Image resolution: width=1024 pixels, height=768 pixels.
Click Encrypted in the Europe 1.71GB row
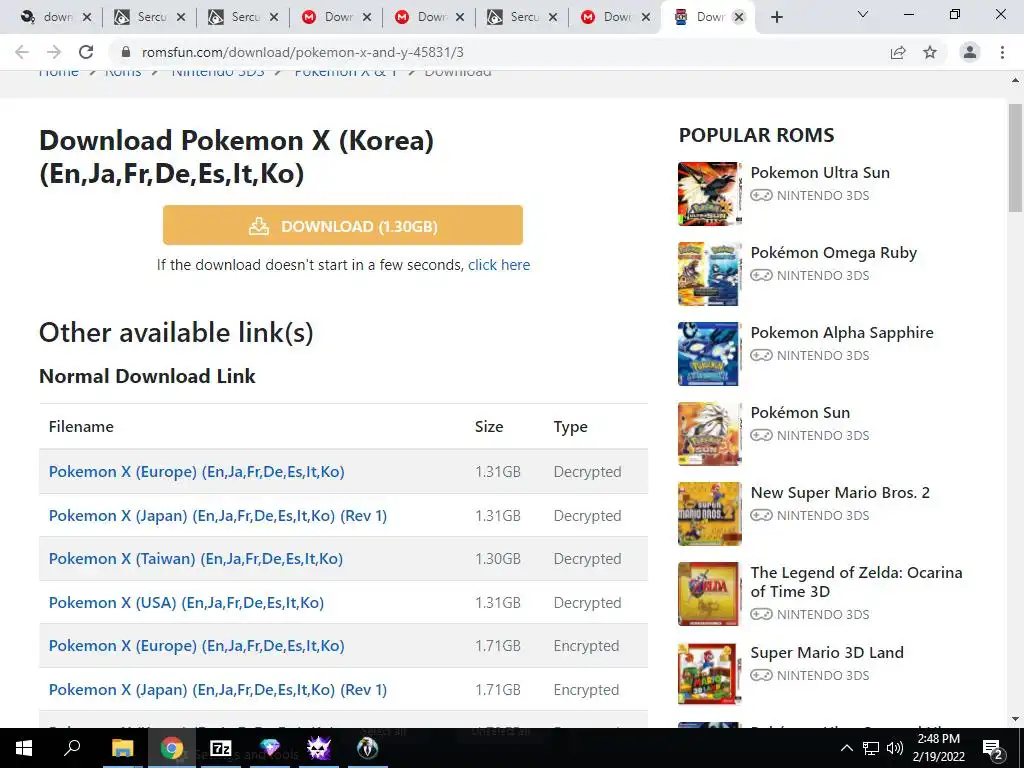(x=586, y=646)
